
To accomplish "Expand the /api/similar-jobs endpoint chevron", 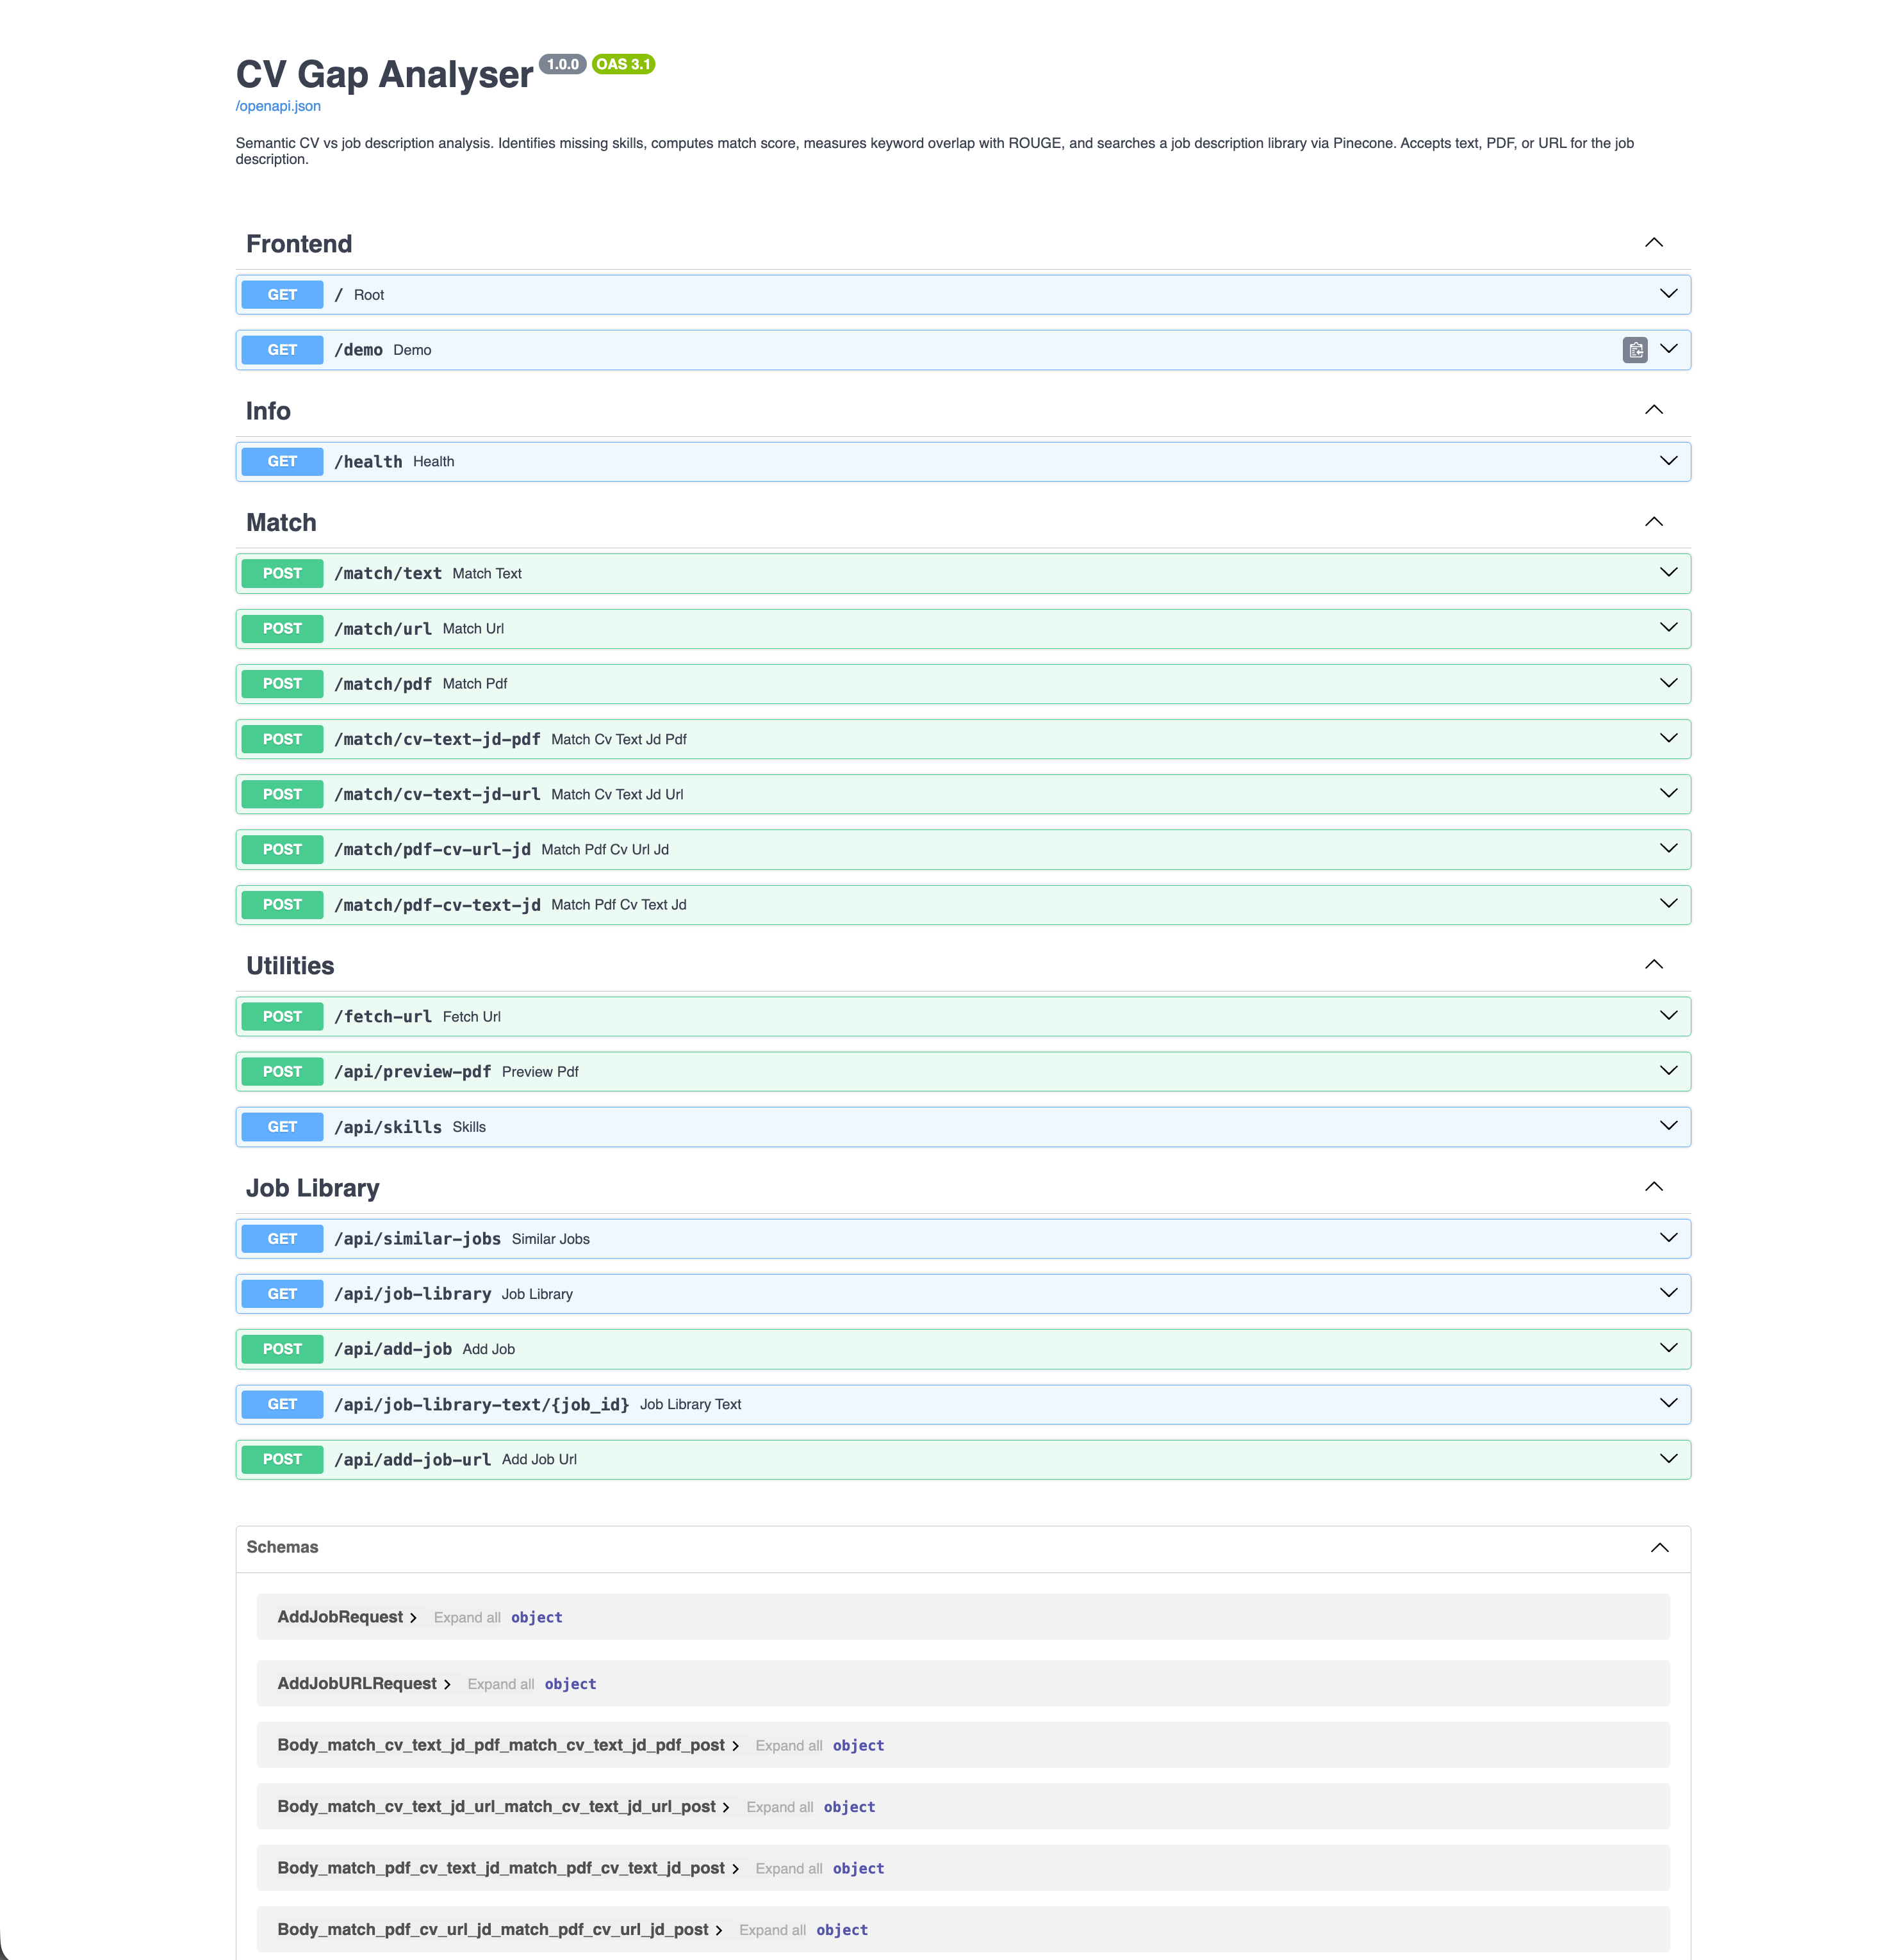I will (x=1668, y=1238).
